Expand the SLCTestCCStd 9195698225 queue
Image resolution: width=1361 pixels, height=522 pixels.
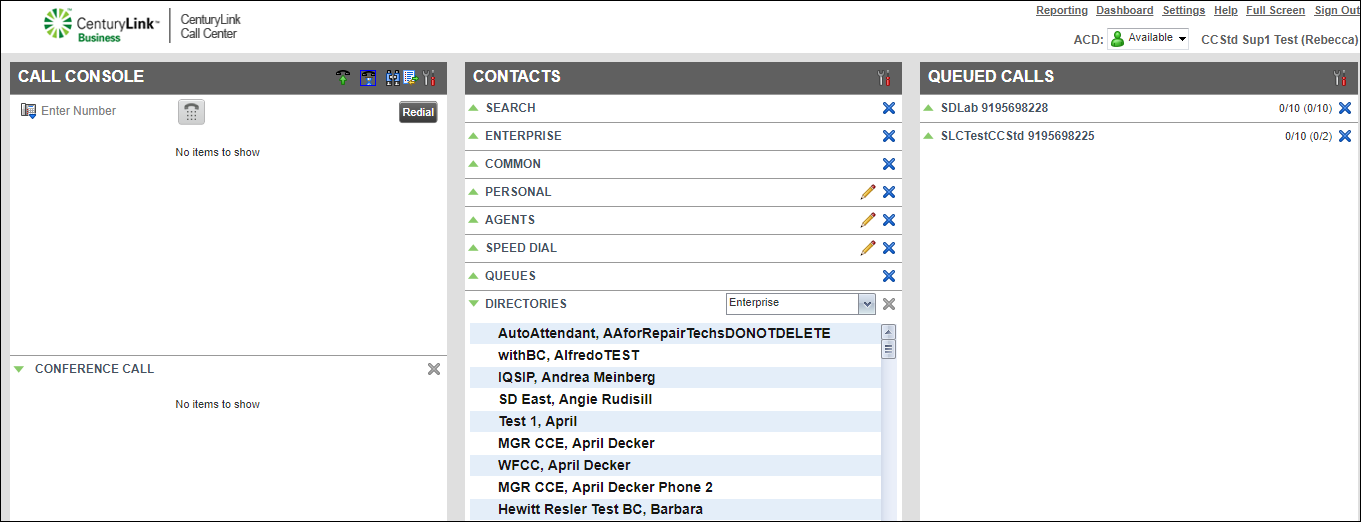(929, 136)
